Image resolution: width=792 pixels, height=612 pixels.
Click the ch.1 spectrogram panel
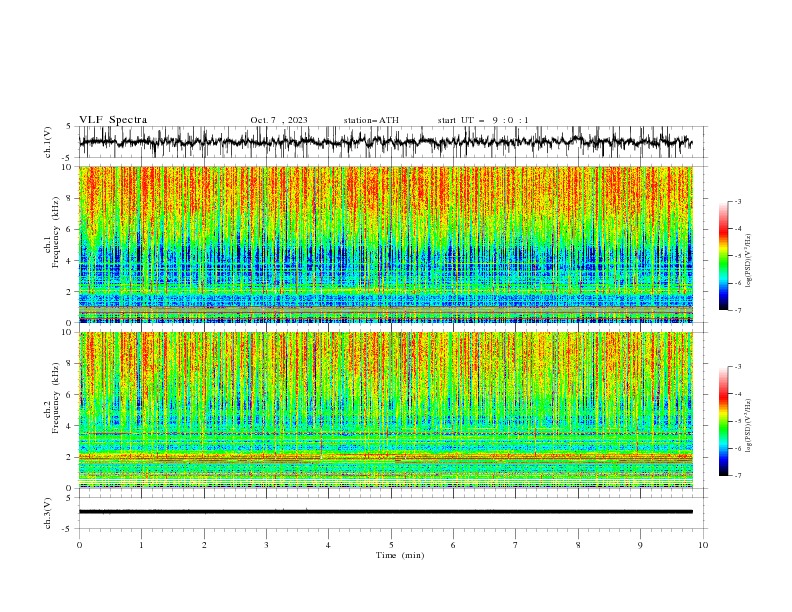386,244
